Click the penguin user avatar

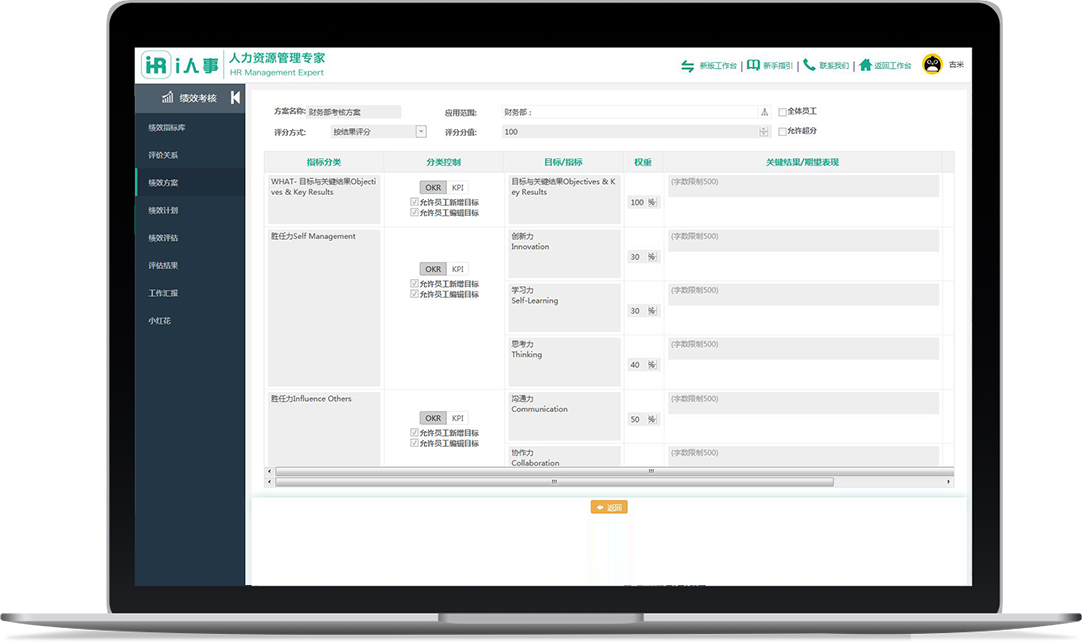point(932,64)
